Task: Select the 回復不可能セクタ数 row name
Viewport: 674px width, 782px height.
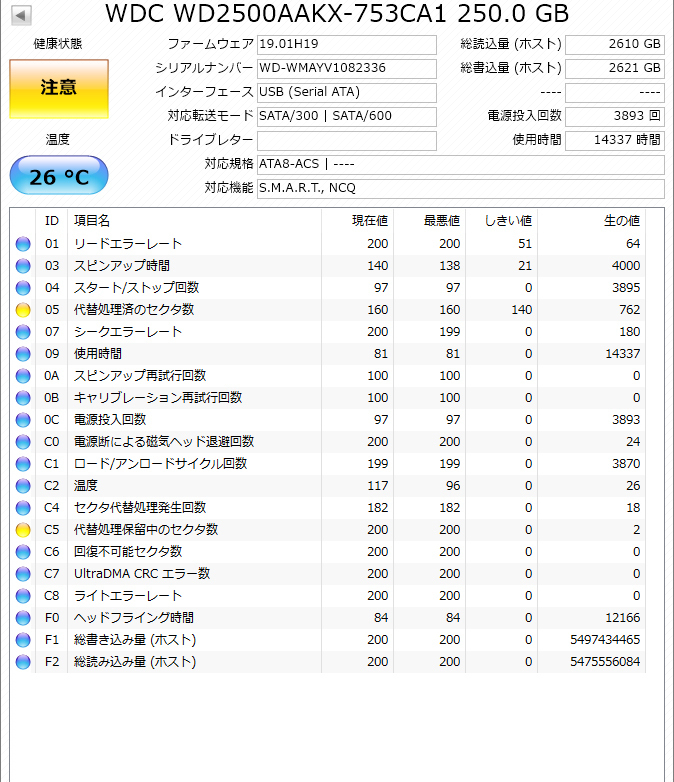Action: click(128, 552)
